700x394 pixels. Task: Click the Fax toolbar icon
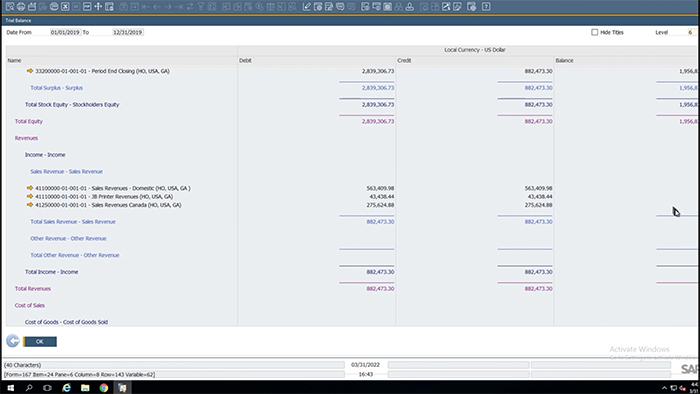tap(54, 7)
